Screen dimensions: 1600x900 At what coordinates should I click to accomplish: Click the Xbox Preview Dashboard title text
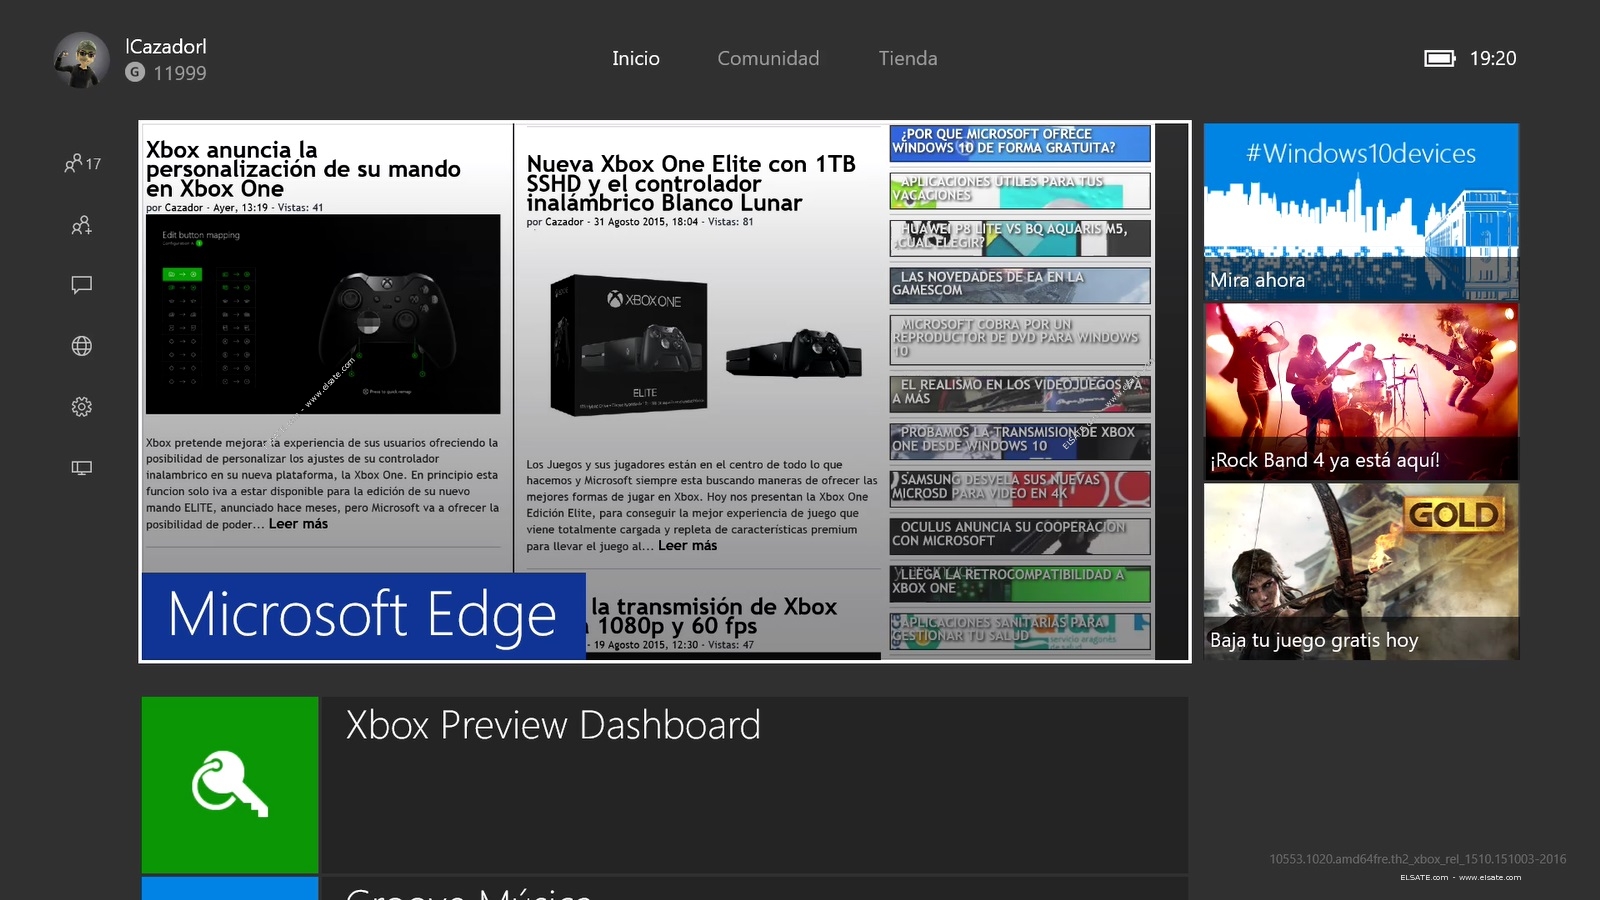click(553, 725)
